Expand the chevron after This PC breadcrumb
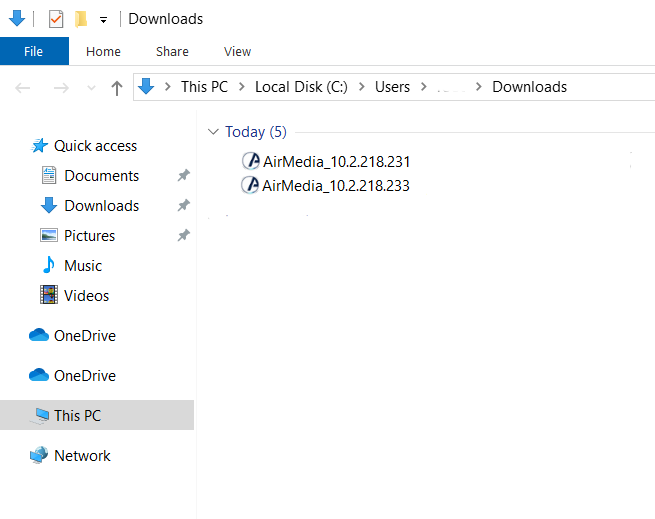This screenshot has width=655, height=519. [242, 87]
